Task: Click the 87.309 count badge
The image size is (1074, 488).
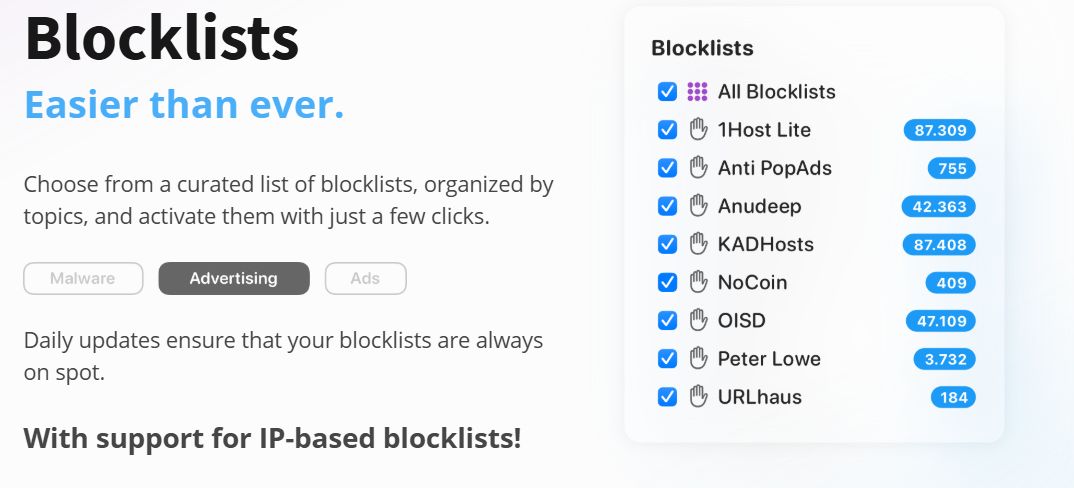Action: tap(939, 130)
